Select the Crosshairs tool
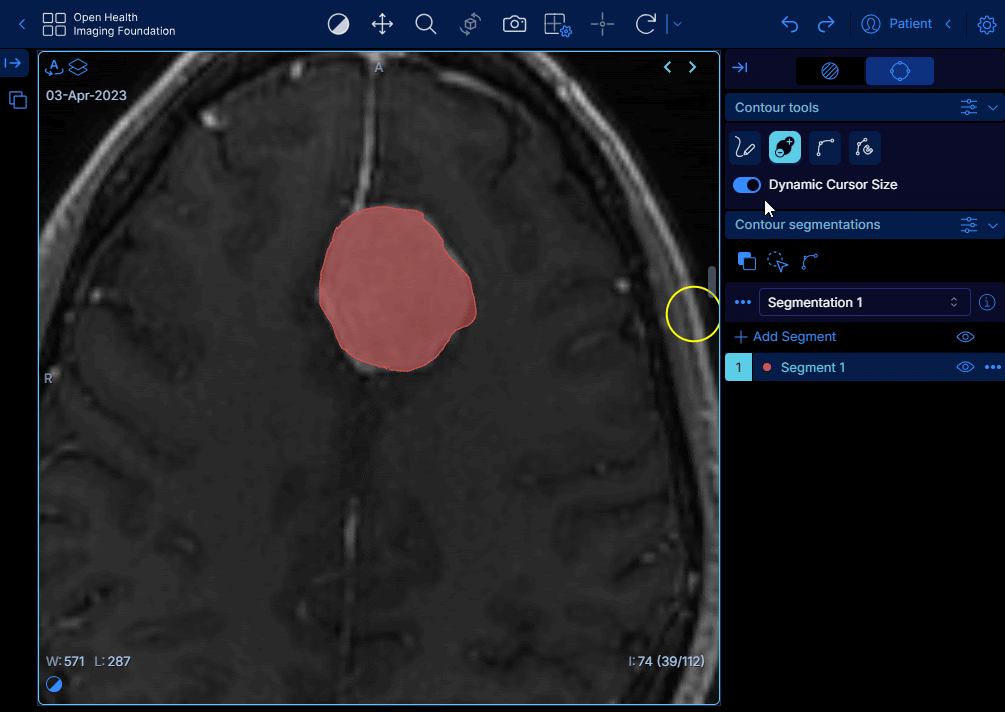Viewport: 1005px width, 712px height. point(602,24)
